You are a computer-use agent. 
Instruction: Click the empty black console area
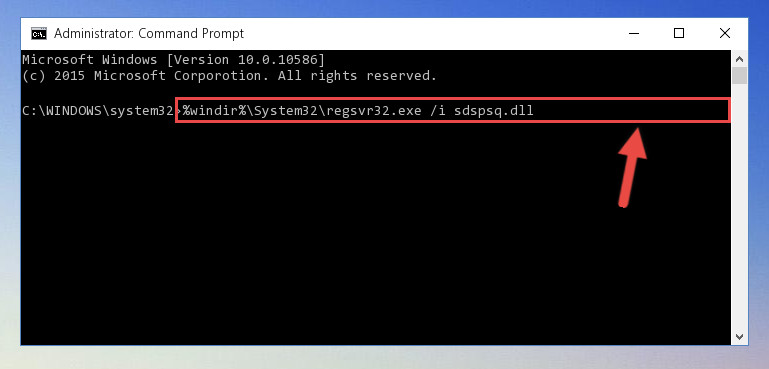[x=373, y=236]
